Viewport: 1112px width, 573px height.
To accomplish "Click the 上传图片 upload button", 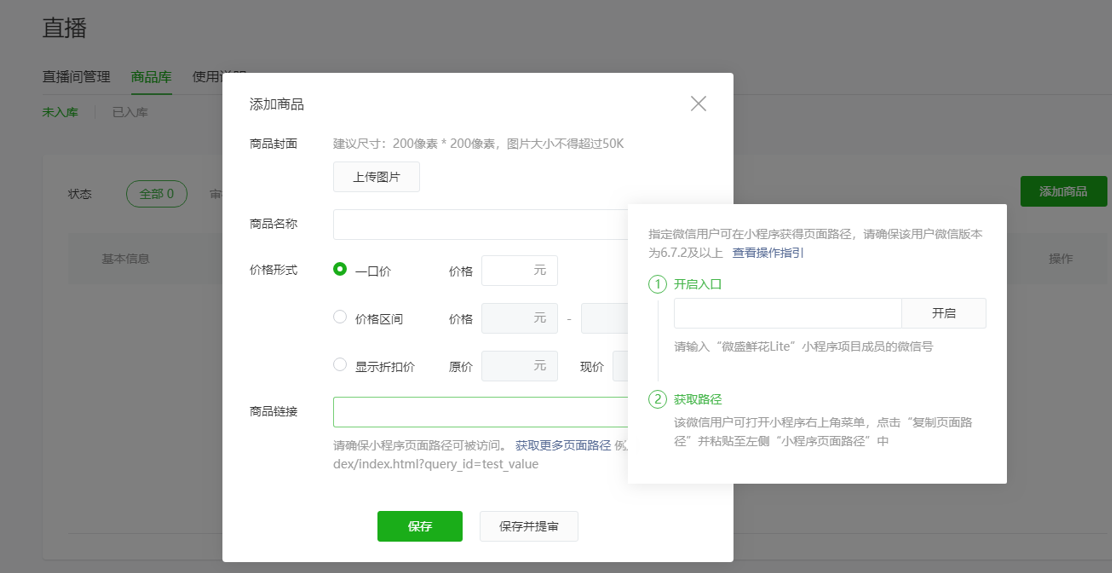I will (x=377, y=177).
